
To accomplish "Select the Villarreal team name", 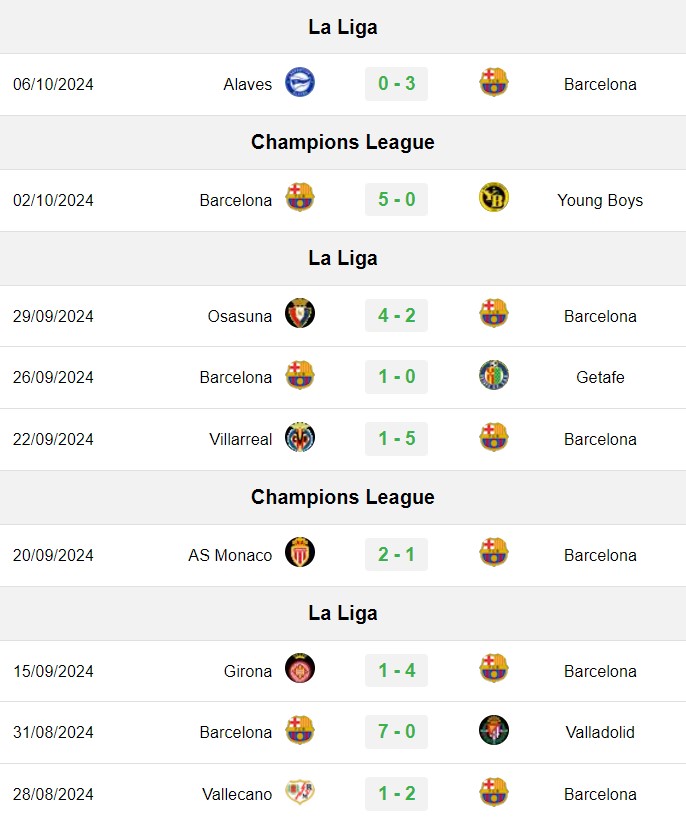I will point(241,439).
